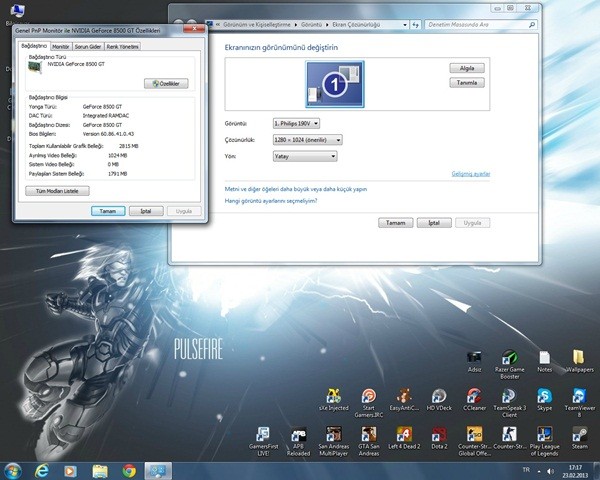Open the Razer Game Booster icon
This screenshot has width=600, height=480.
click(x=510, y=358)
